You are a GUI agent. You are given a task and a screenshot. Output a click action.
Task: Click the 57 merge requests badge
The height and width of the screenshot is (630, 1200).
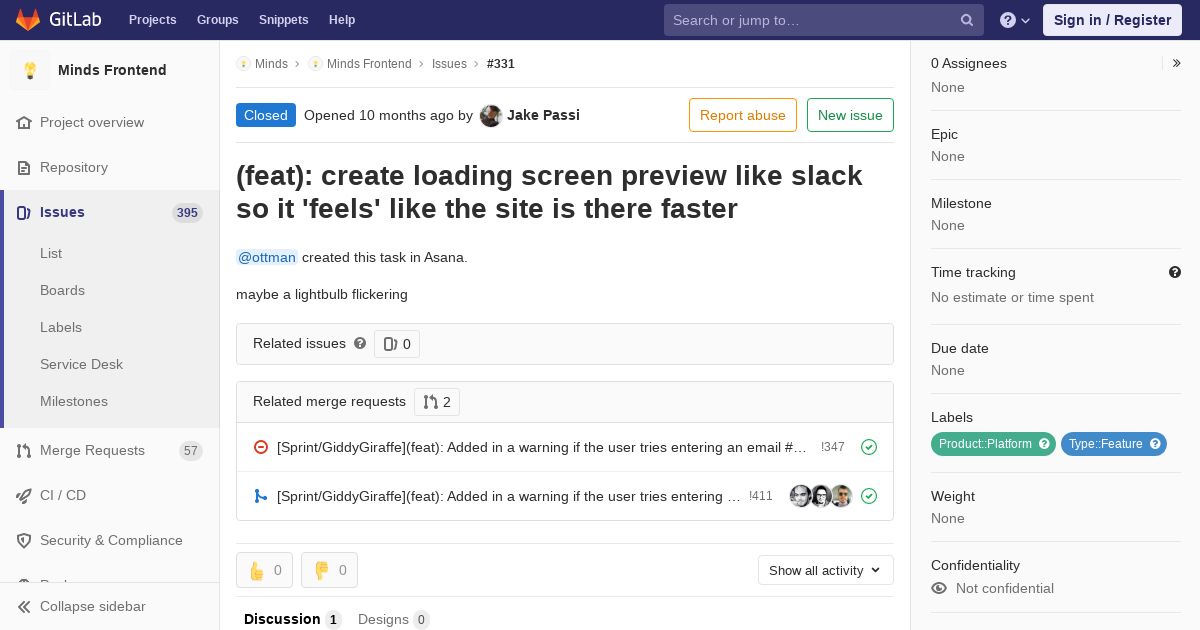click(x=191, y=451)
